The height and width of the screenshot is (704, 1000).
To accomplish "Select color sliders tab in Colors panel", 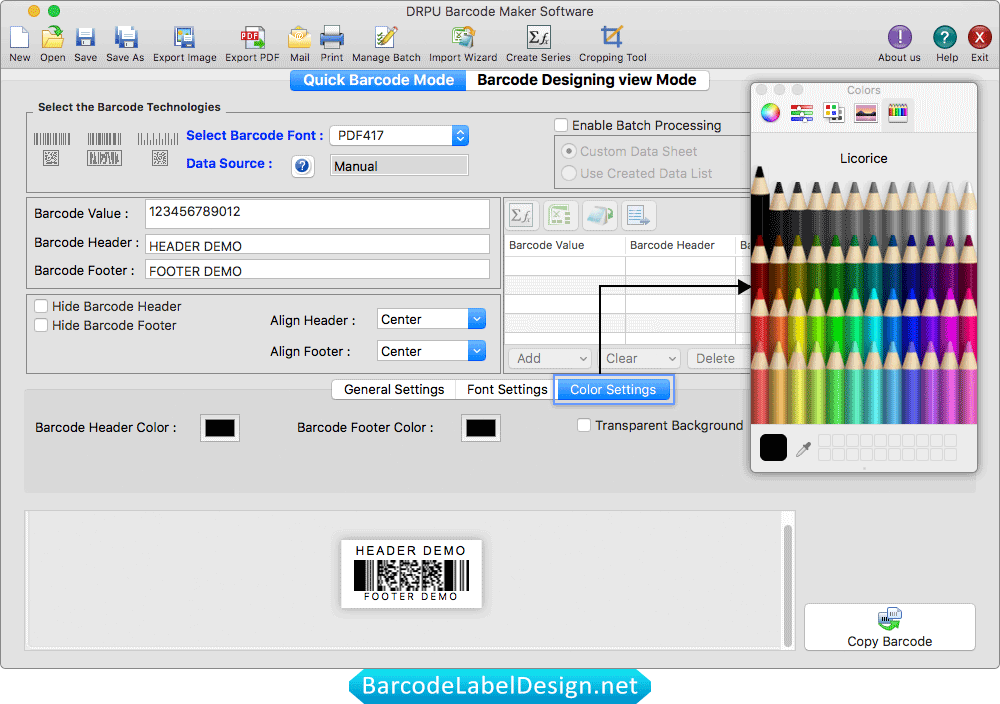I will [x=802, y=113].
